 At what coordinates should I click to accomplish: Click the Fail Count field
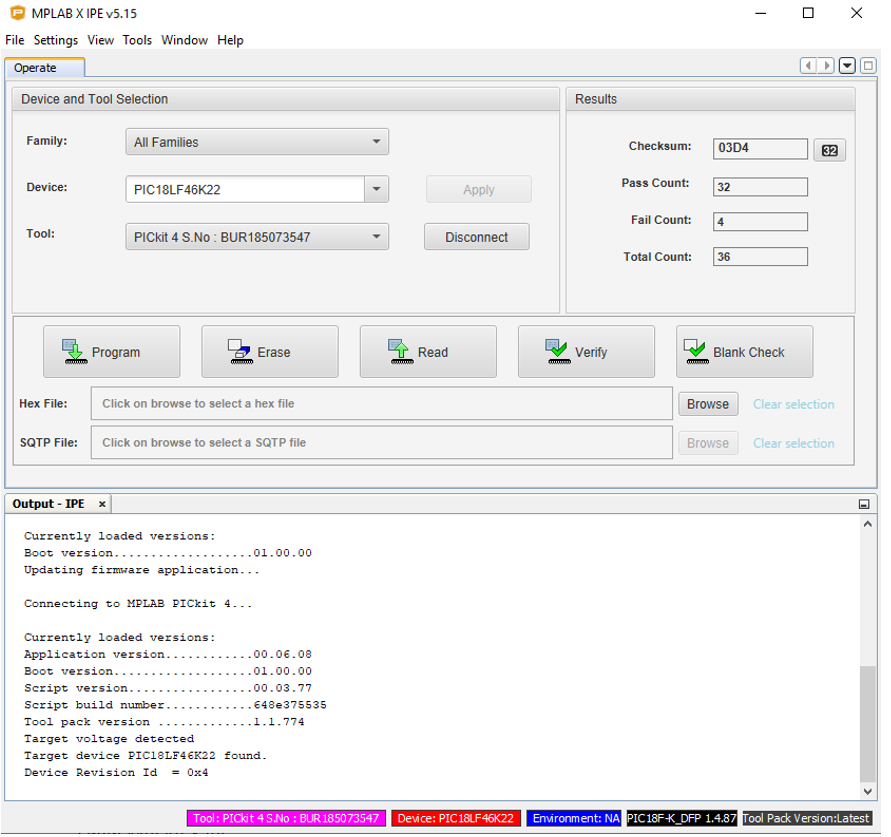coord(760,222)
